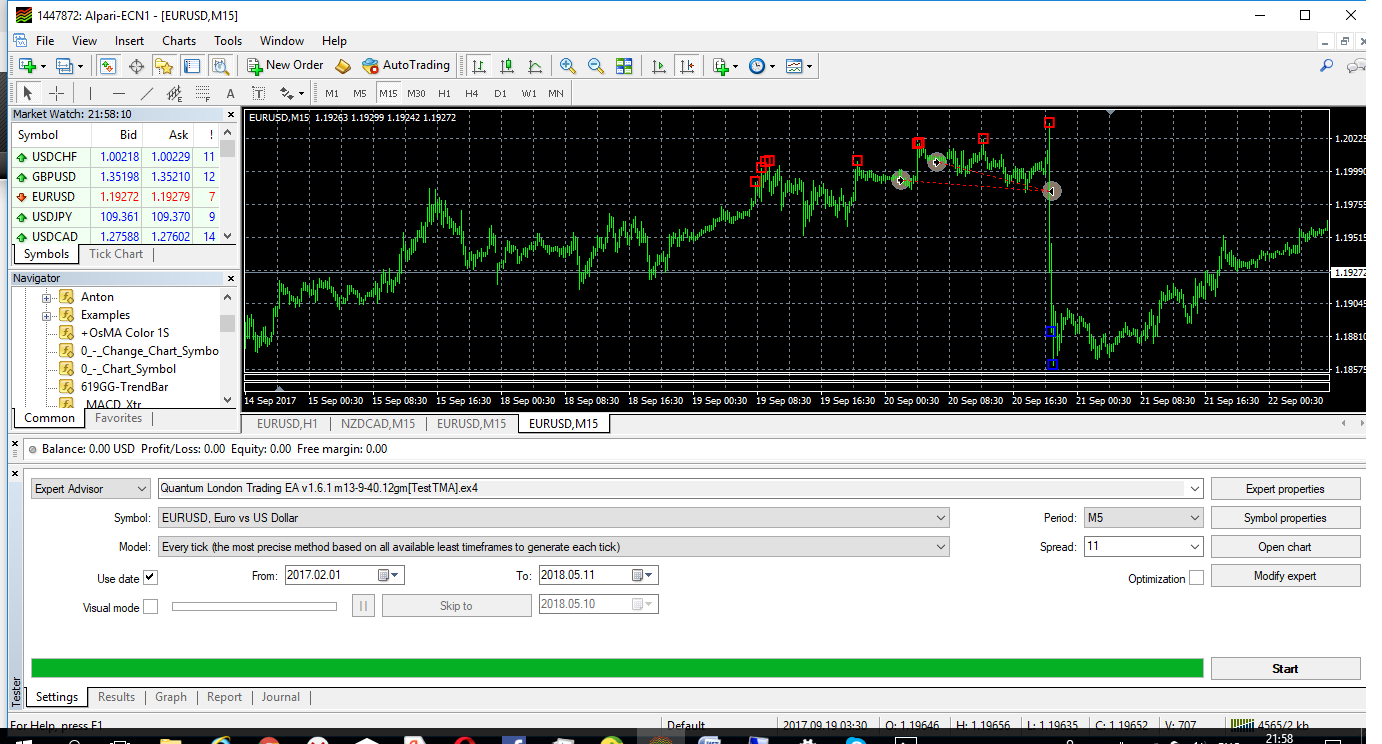
Task: Open the Quantum London Trading EA dropdown
Action: 1192,489
